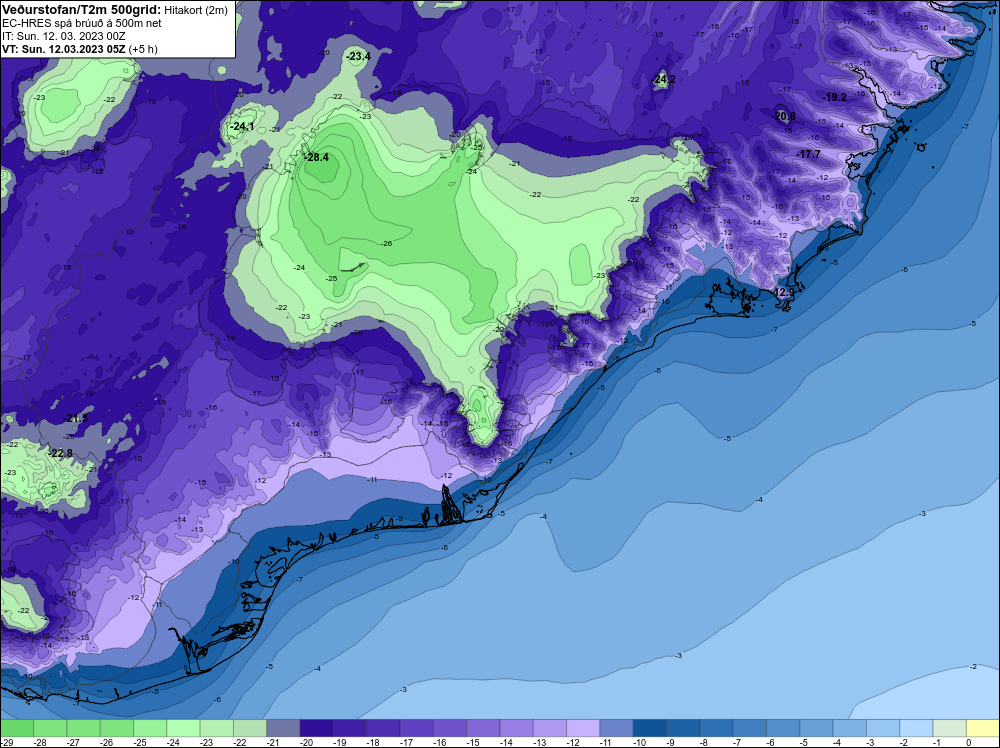Click the pale yellow 0 legend swatch

[982, 728]
